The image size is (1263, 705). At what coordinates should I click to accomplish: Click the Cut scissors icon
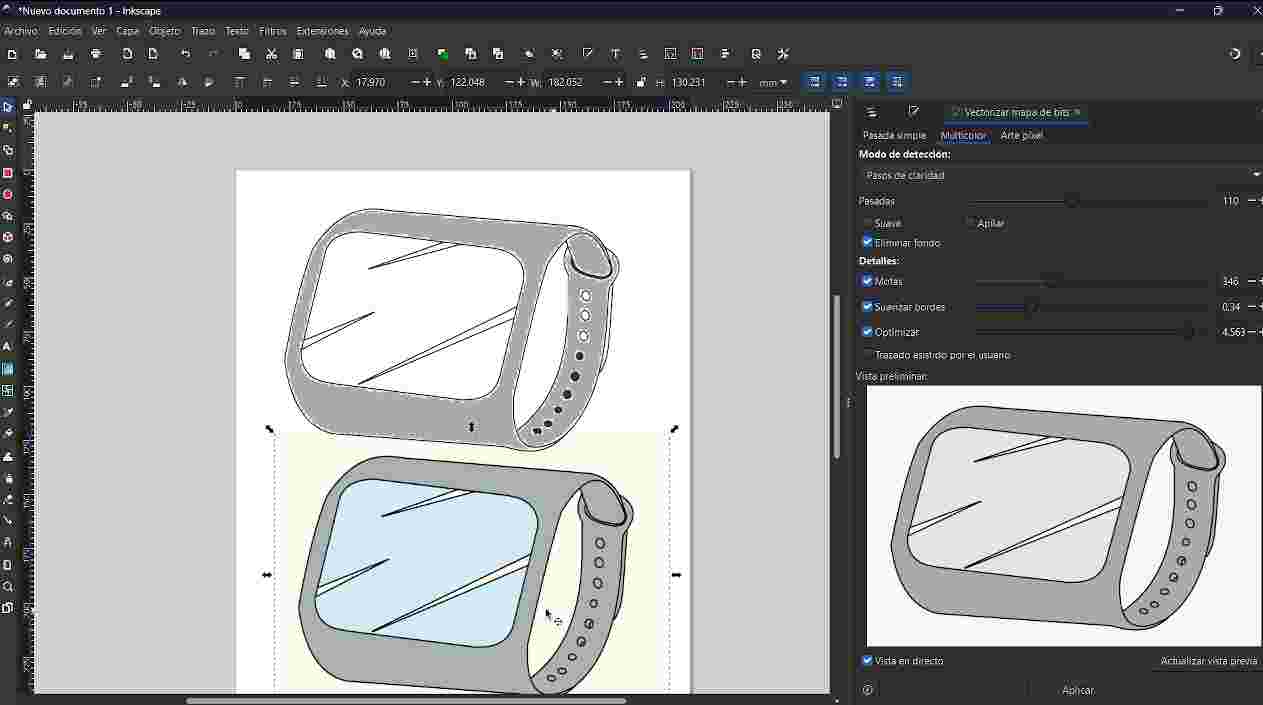click(x=271, y=54)
